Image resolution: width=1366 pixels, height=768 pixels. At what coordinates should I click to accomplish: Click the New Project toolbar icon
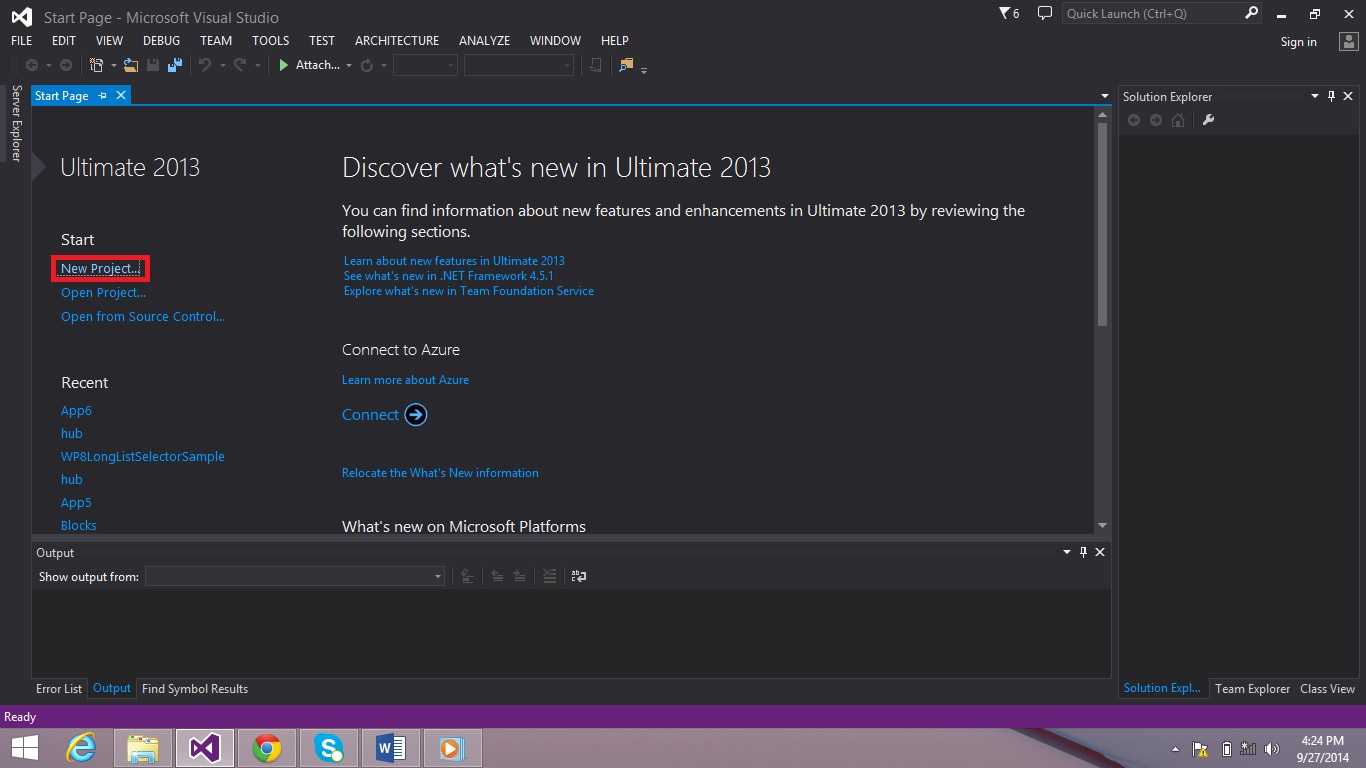click(x=97, y=65)
